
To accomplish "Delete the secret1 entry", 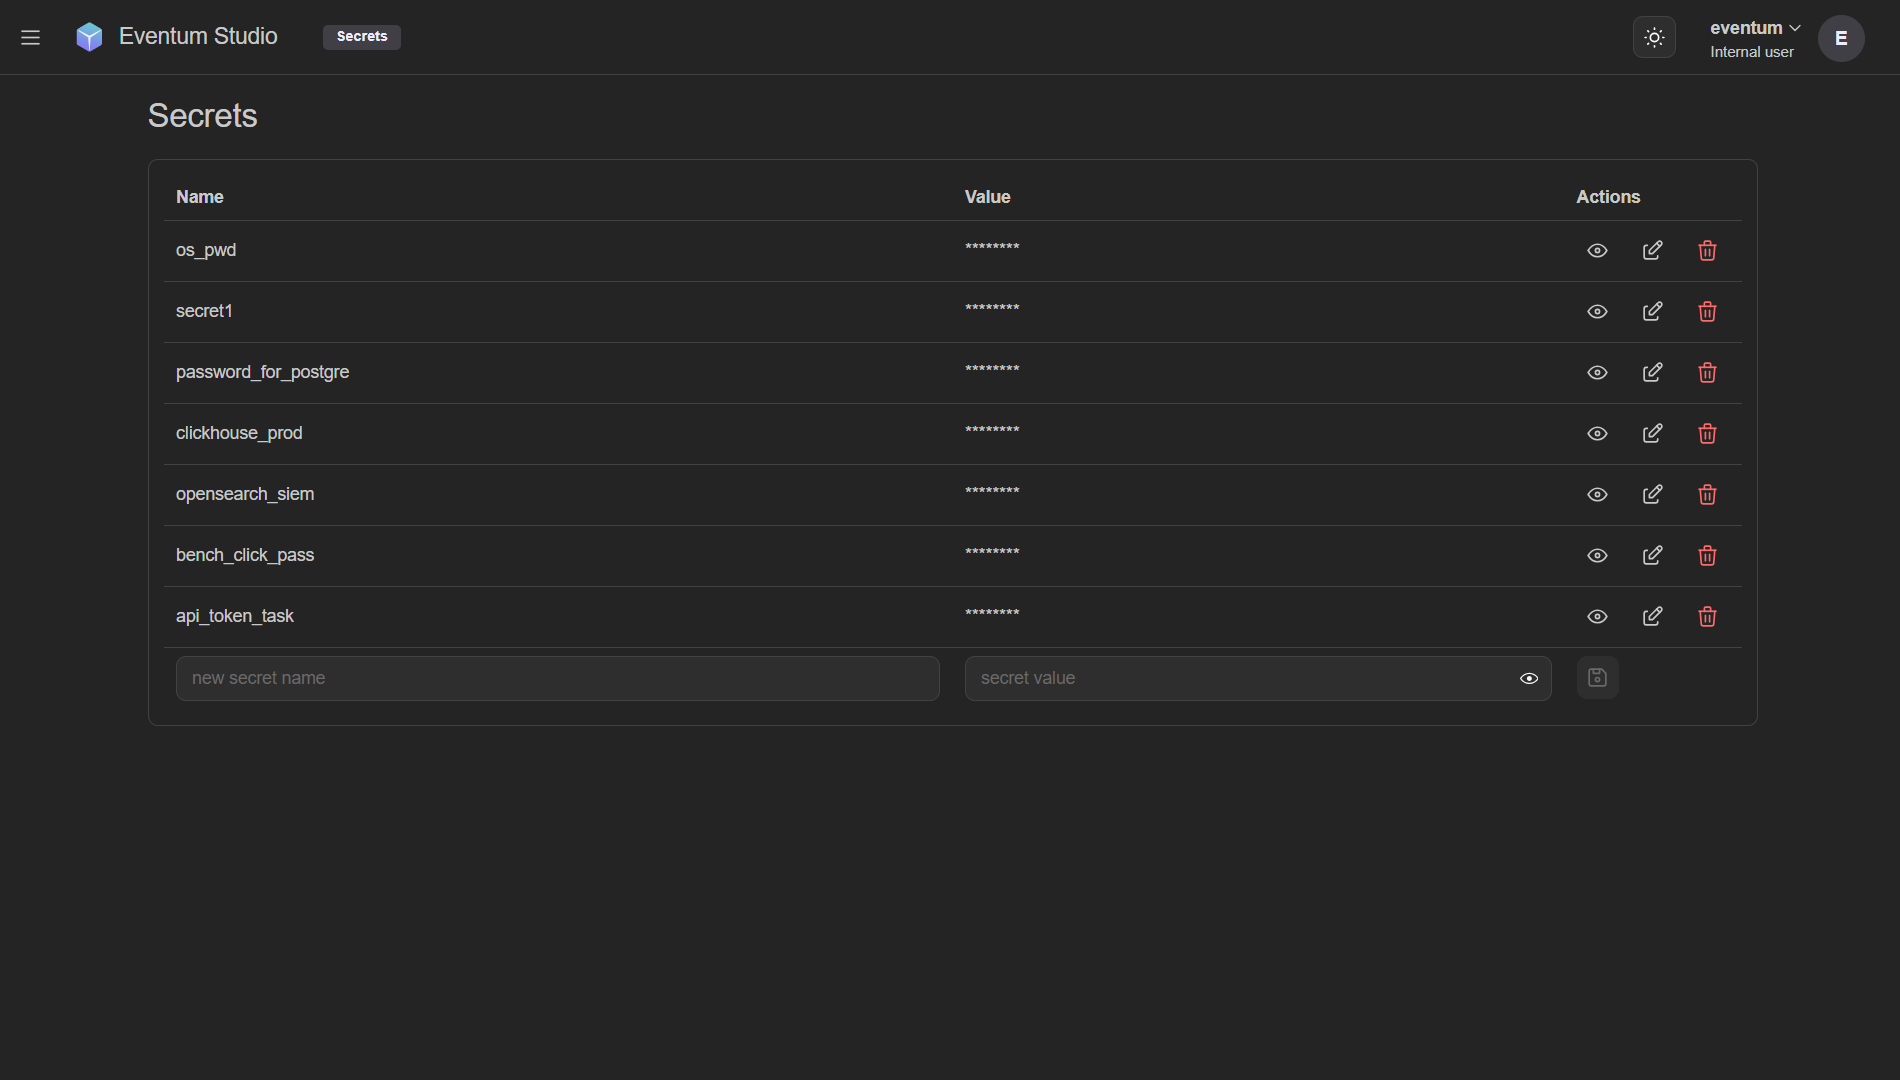I will point(1707,312).
